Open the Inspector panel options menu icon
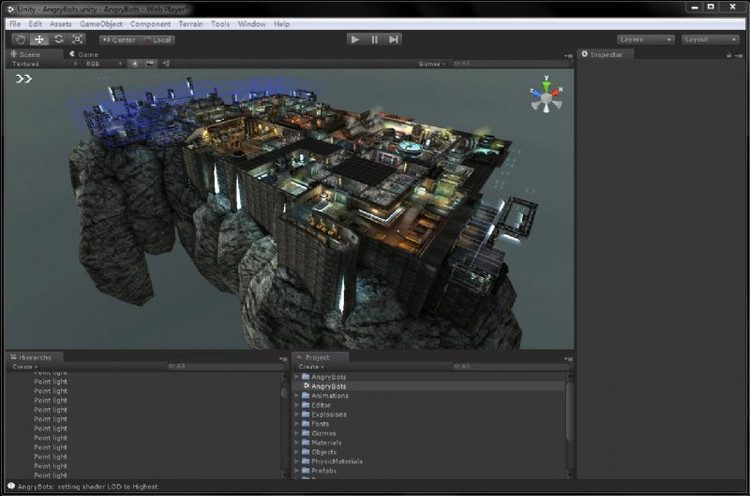 coord(739,55)
